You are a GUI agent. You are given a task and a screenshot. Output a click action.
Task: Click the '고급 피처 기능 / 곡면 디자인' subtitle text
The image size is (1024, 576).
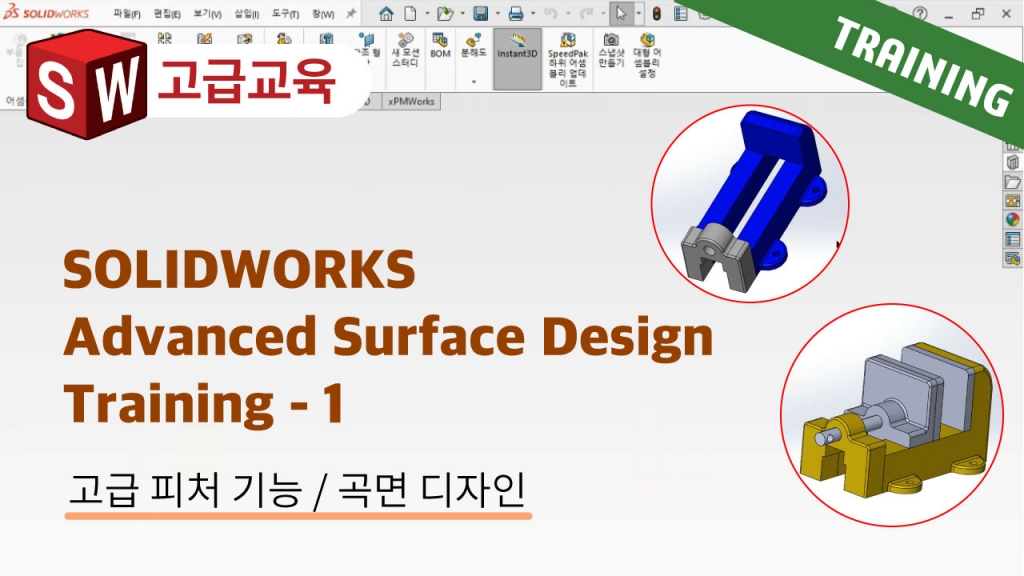297,490
